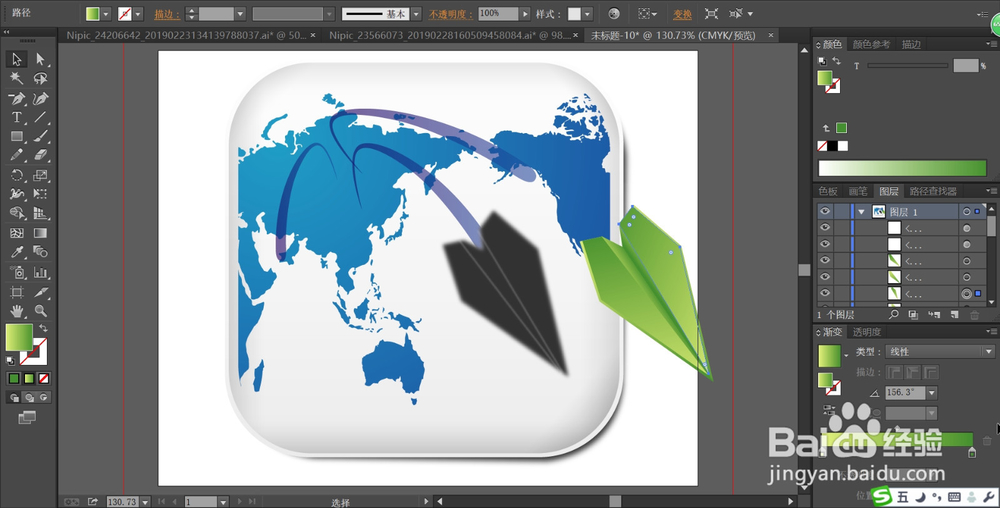Select the Mesh tool
The width and height of the screenshot is (1000, 508).
(17, 233)
